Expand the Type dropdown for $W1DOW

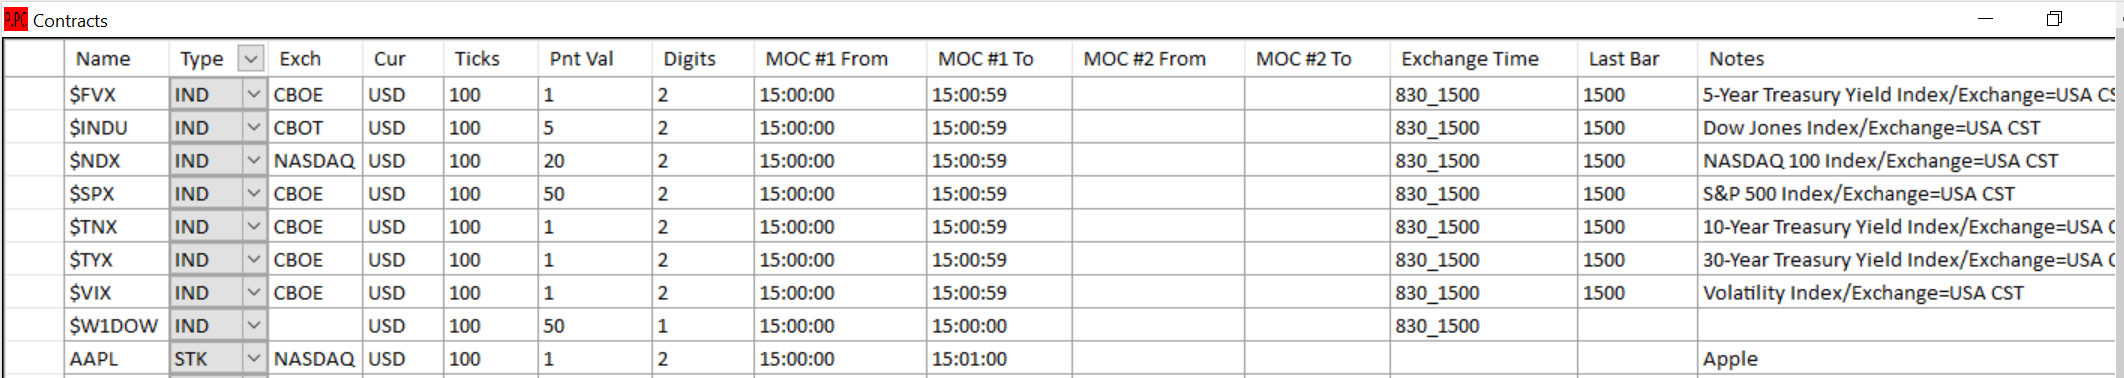tap(254, 326)
